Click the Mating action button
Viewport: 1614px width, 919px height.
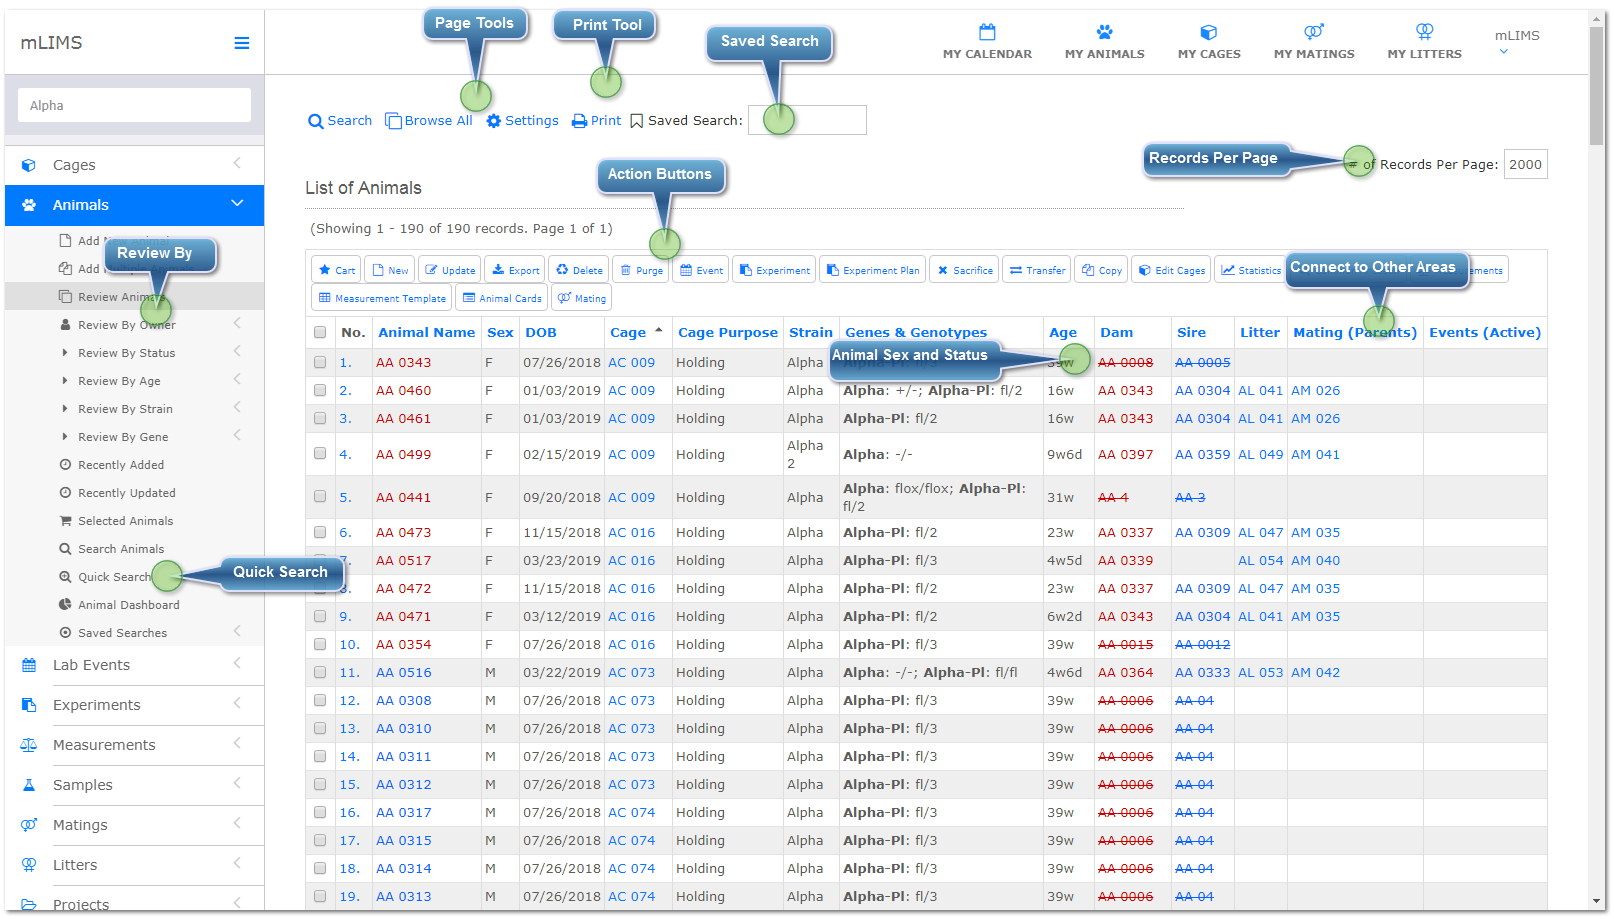581,298
